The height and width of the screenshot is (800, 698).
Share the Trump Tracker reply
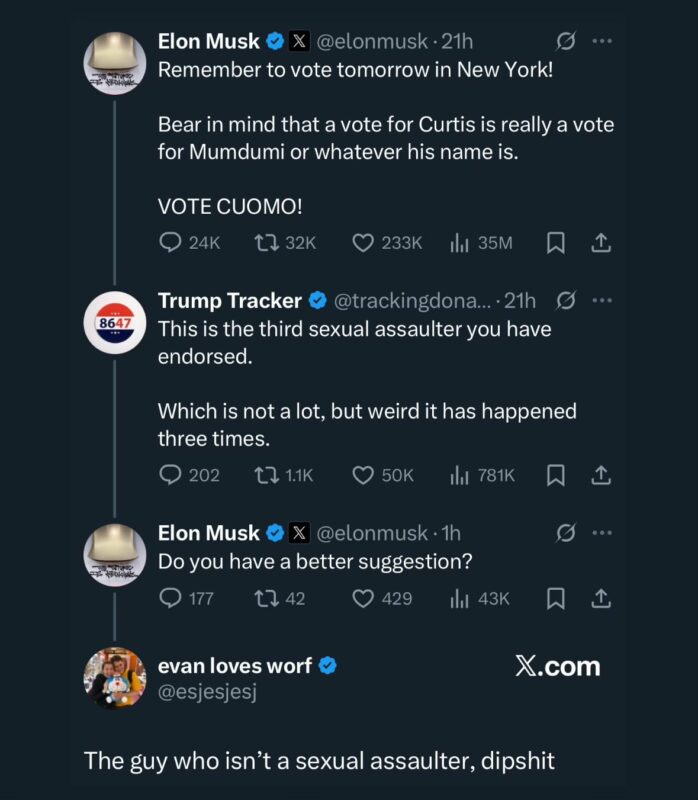pyautogui.click(x=601, y=476)
